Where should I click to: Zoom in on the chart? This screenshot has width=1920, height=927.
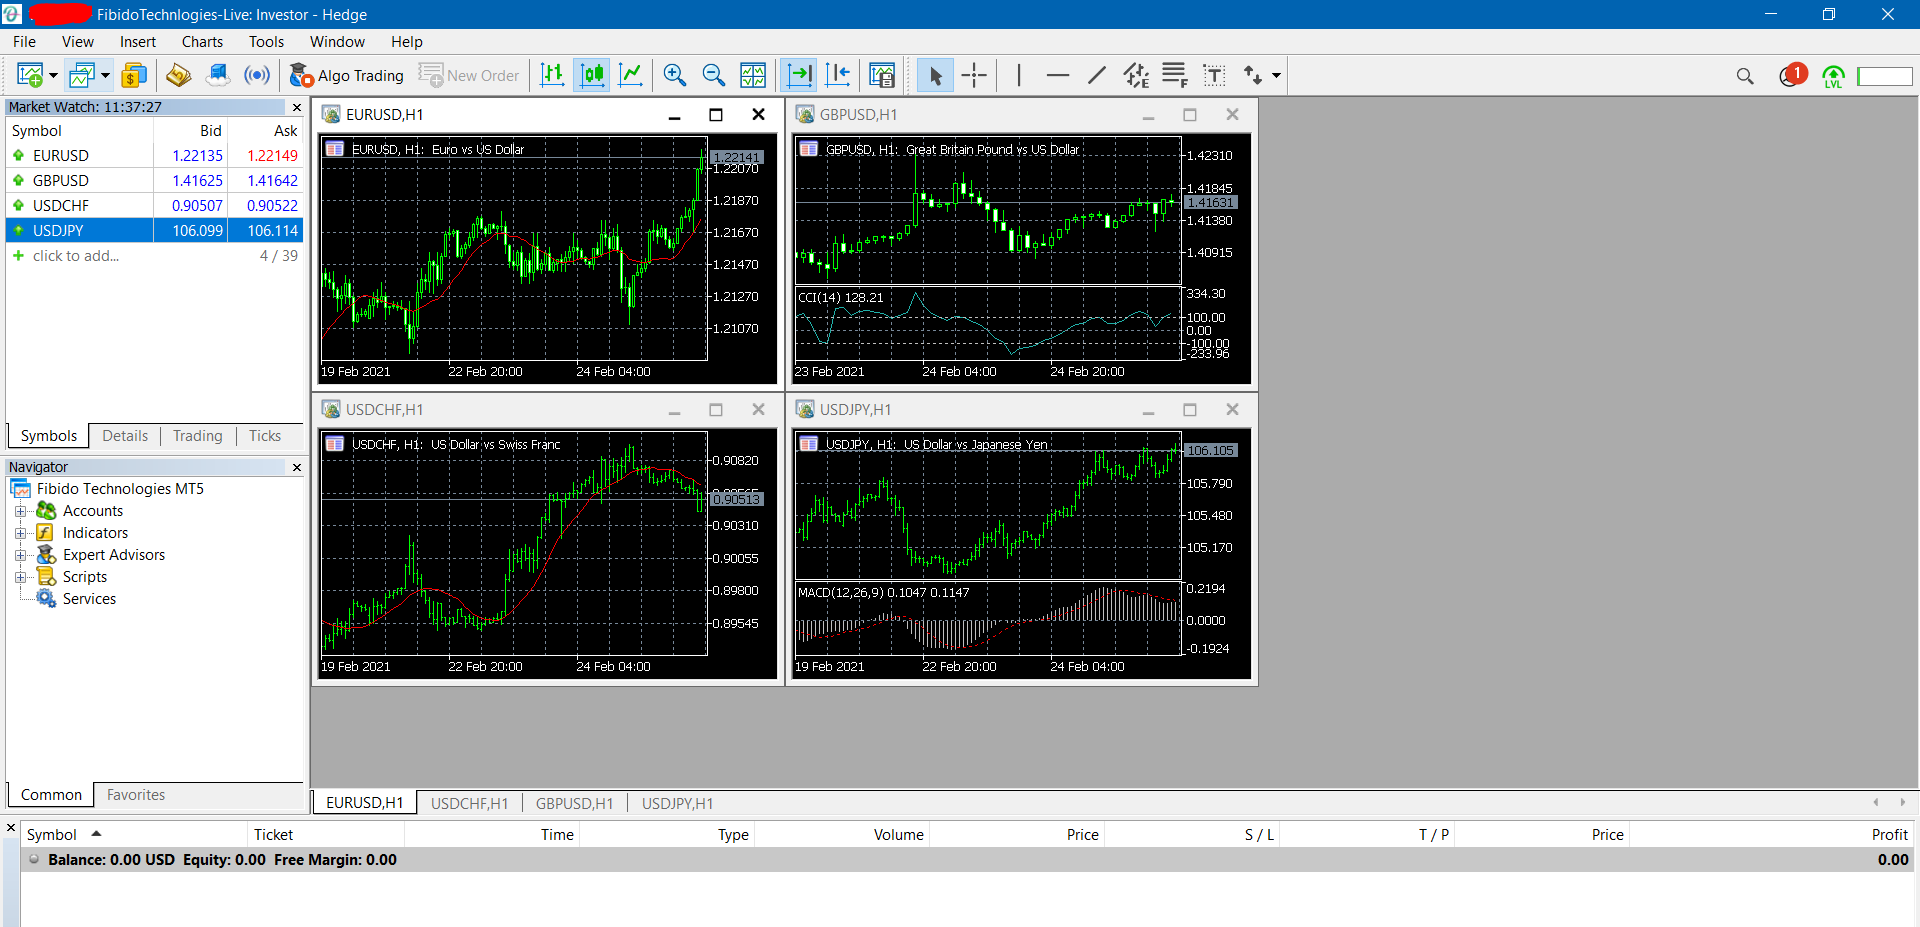coord(675,75)
